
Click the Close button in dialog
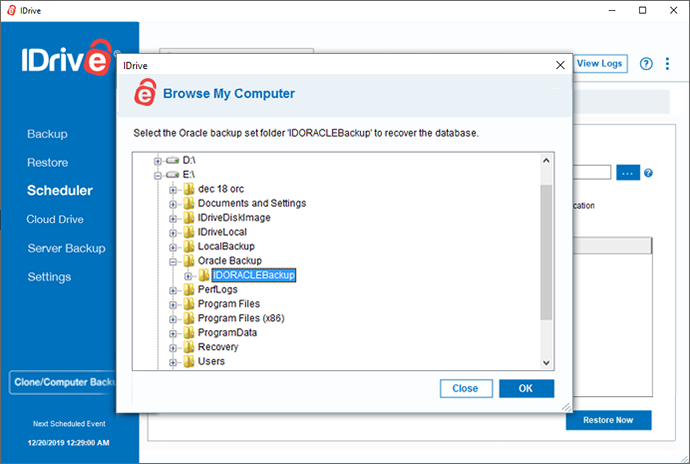coord(466,388)
